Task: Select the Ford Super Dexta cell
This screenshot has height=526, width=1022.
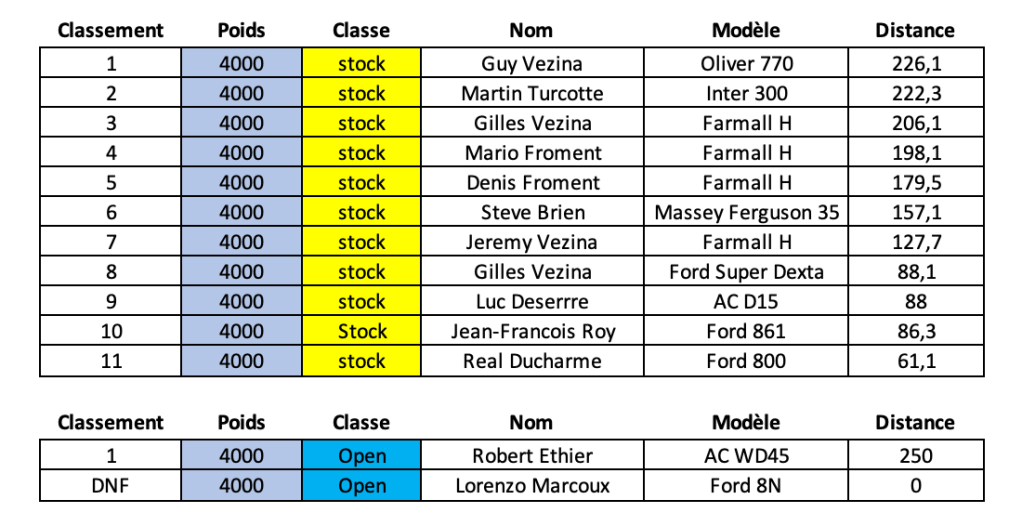Action: pyautogui.click(x=746, y=272)
